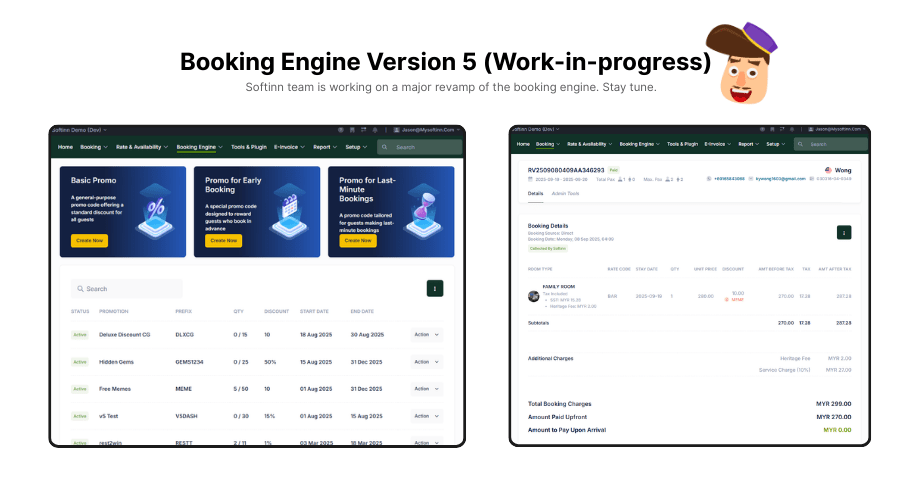
Task: Click the Total Booking Charges amount MYR 299.00
Action: click(833, 404)
